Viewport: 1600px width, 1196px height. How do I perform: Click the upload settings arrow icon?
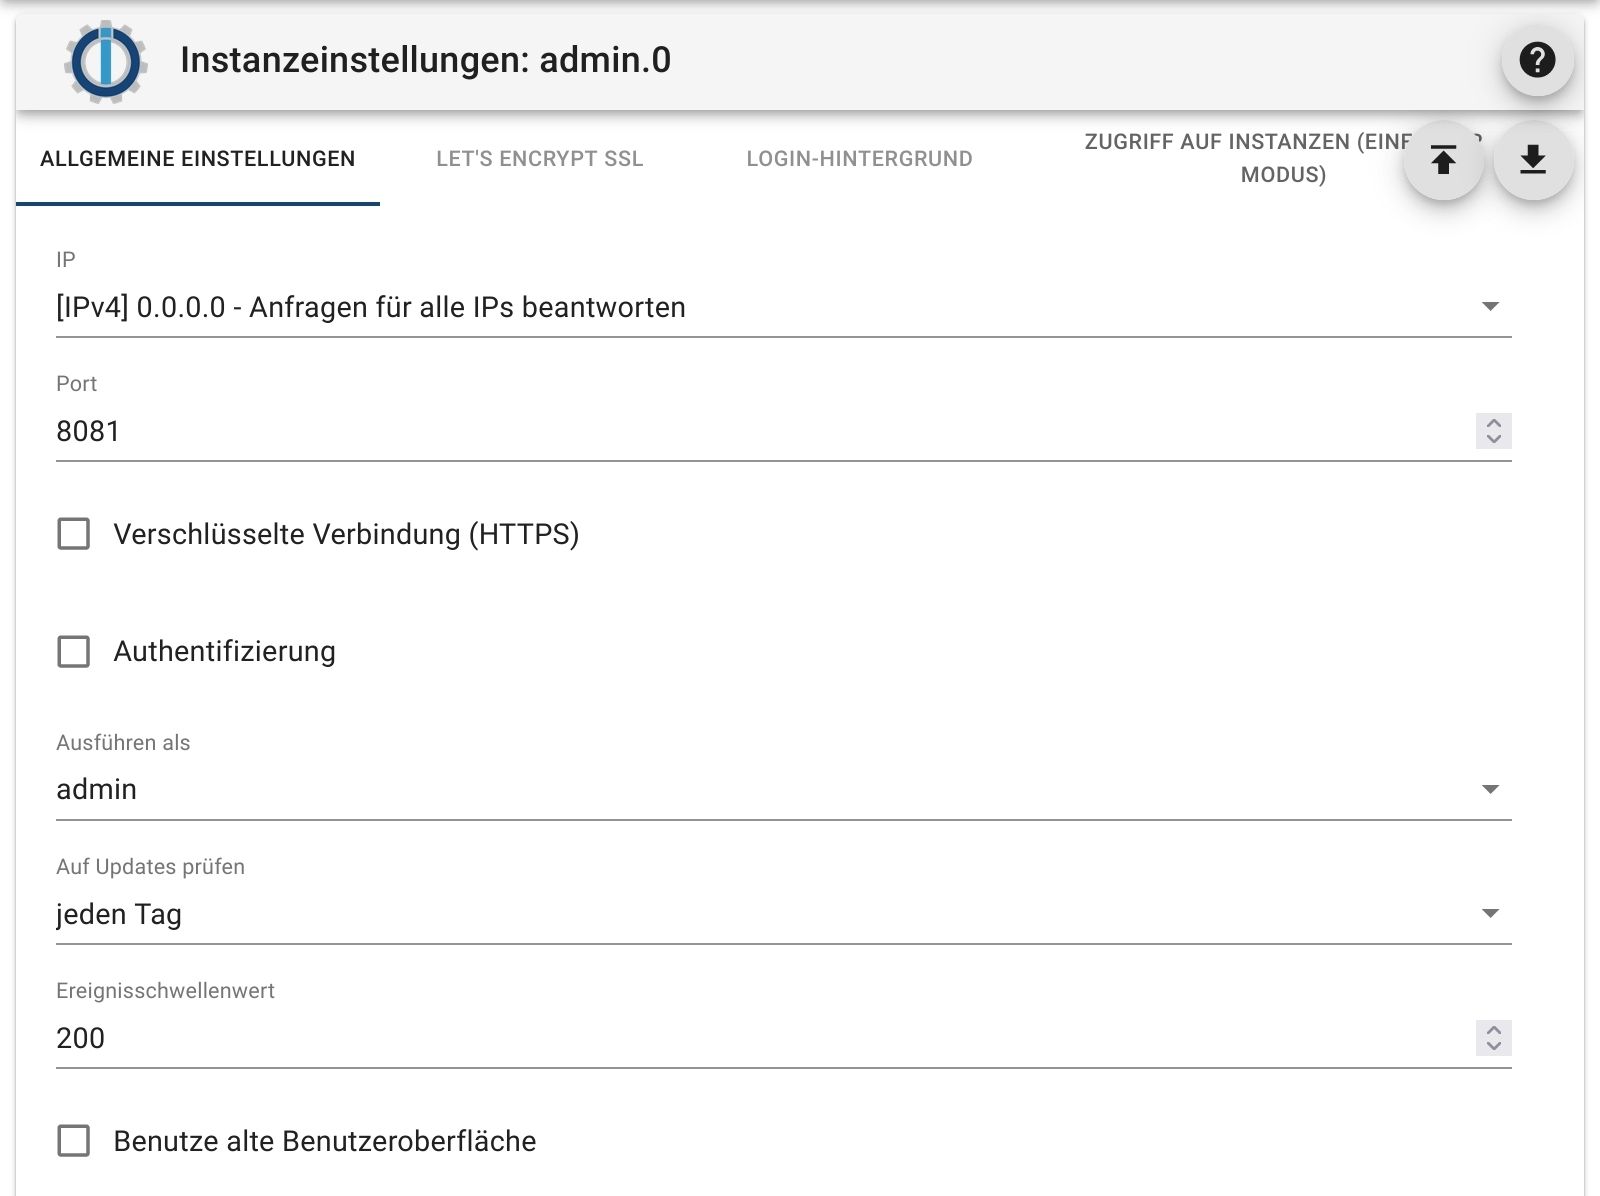1443,160
